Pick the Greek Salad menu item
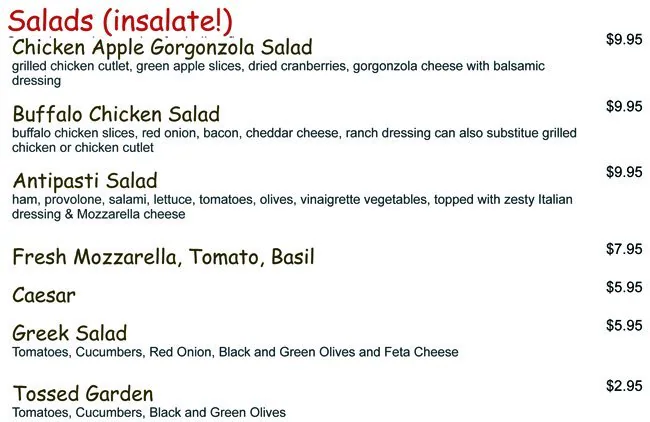 click(x=70, y=332)
